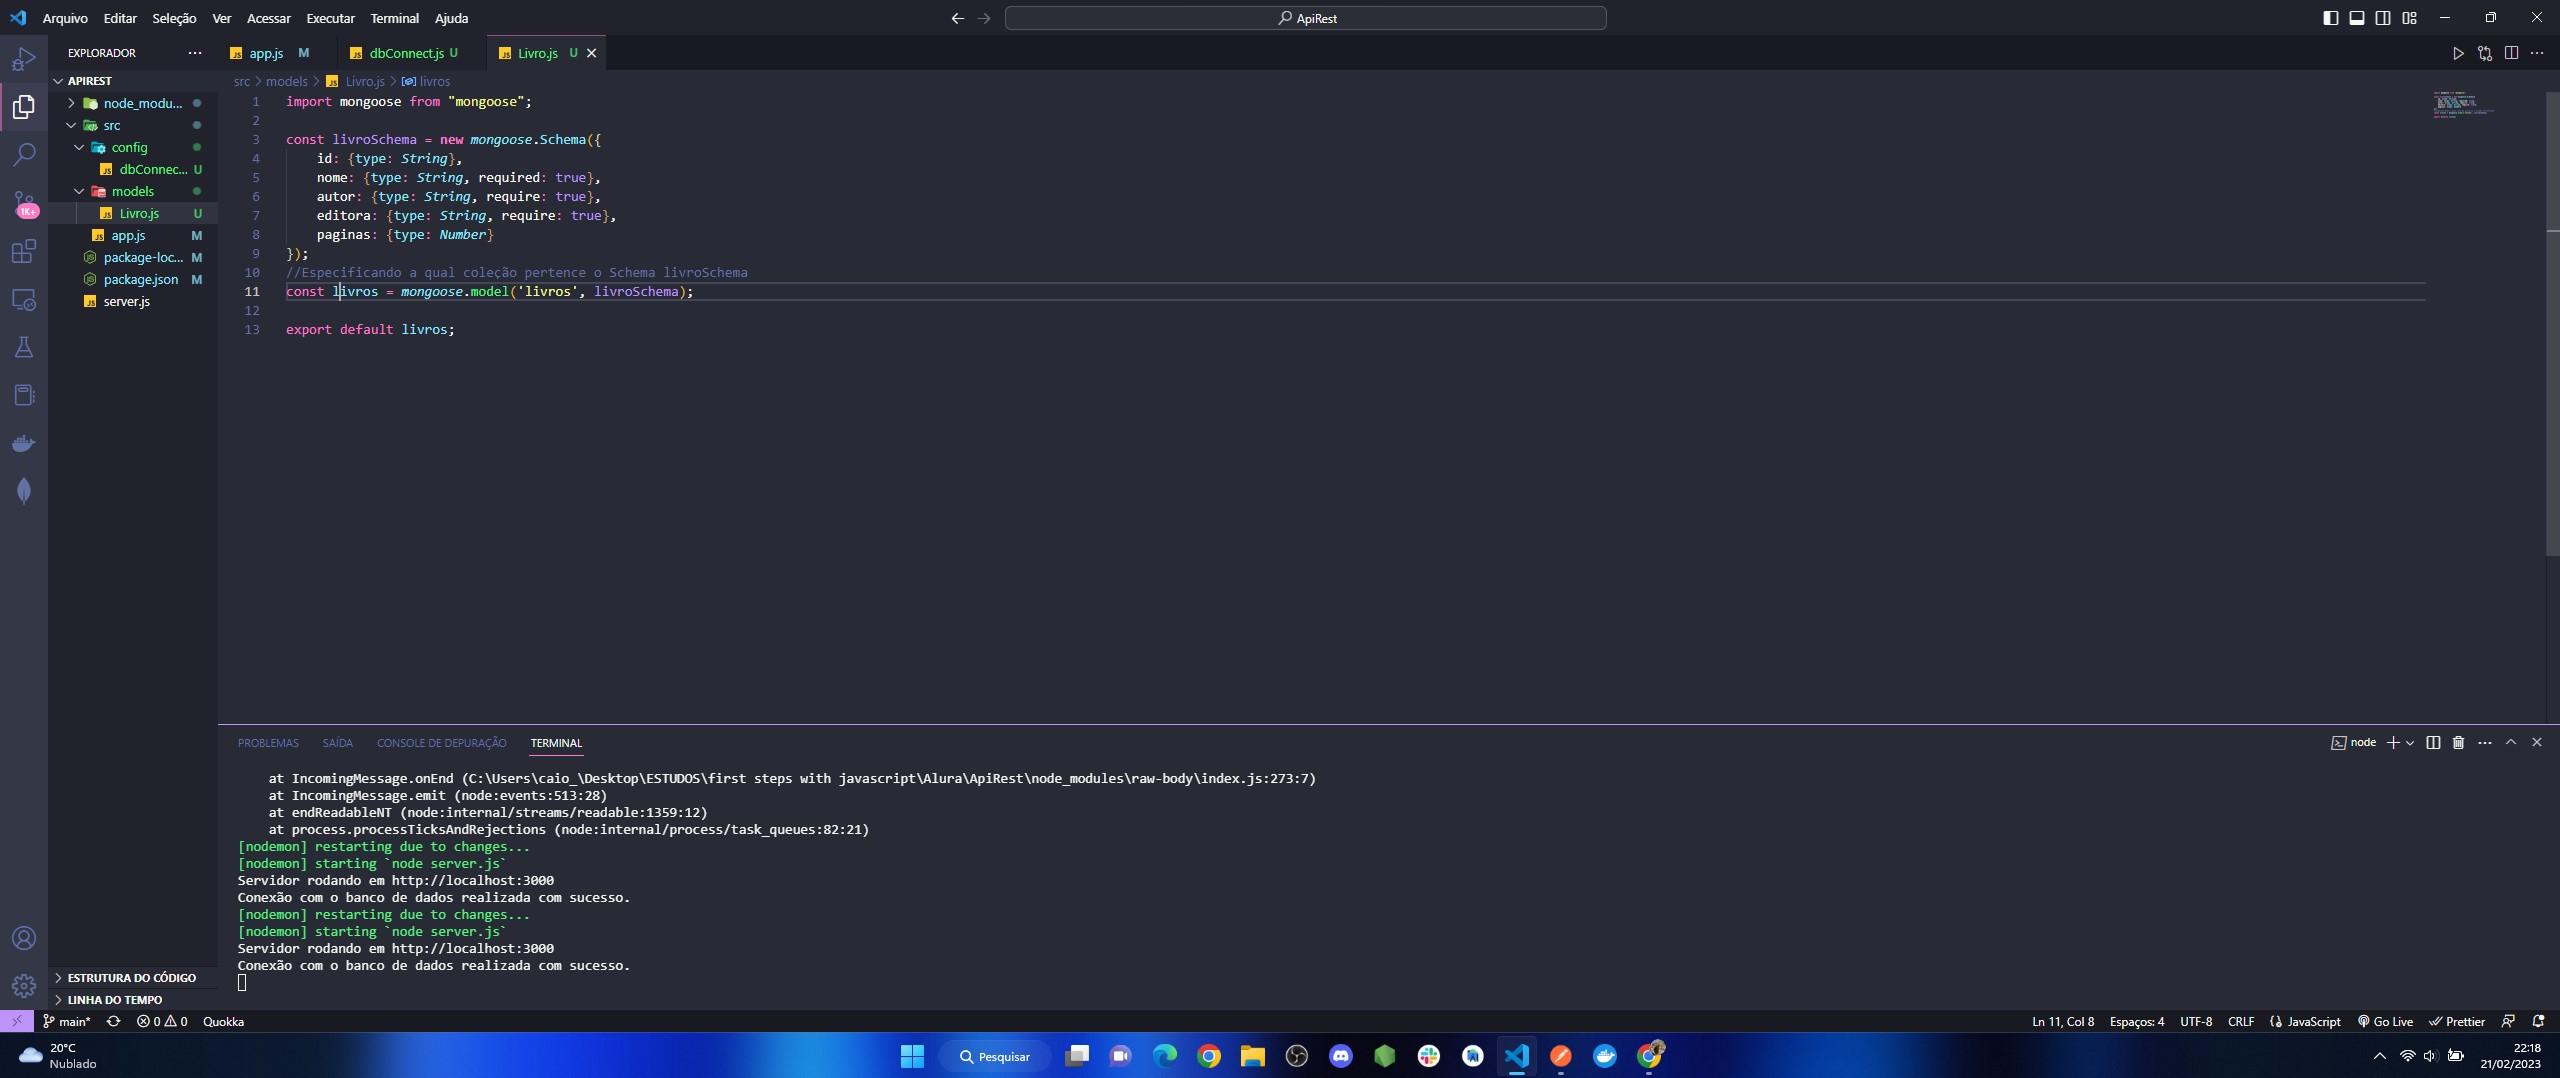This screenshot has height=1078, width=2560.
Task: Synchronize changes icon in status bar
Action: click(114, 1021)
